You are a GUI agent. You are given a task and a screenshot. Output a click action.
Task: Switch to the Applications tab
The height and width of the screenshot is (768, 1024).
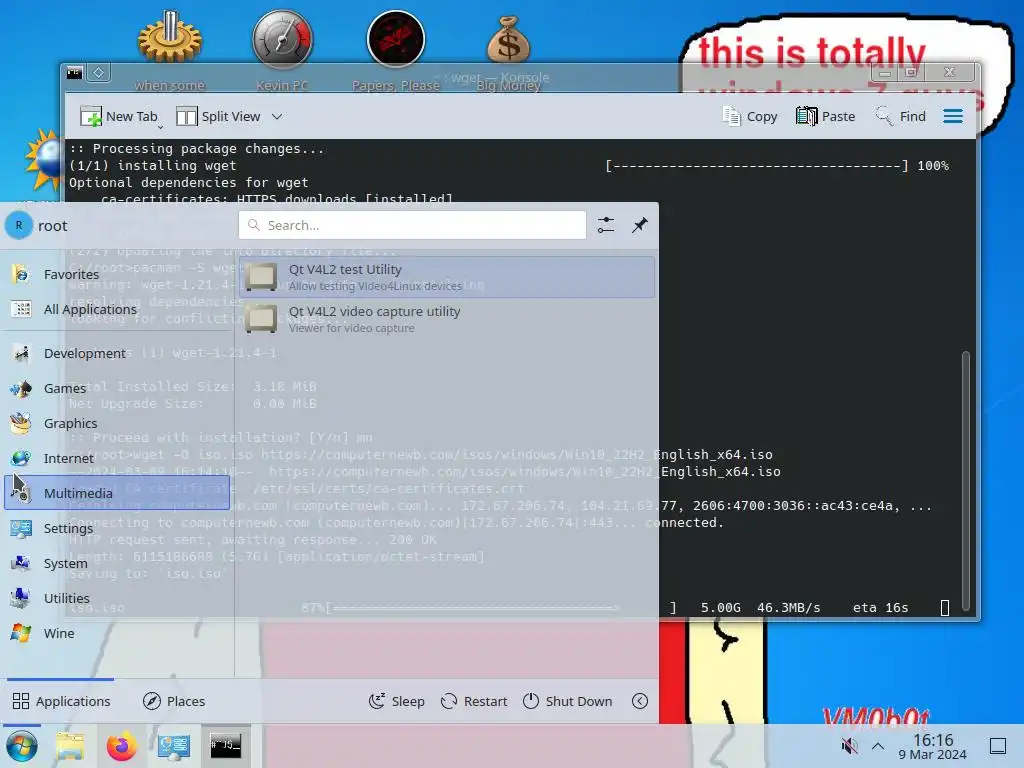coord(61,701)
